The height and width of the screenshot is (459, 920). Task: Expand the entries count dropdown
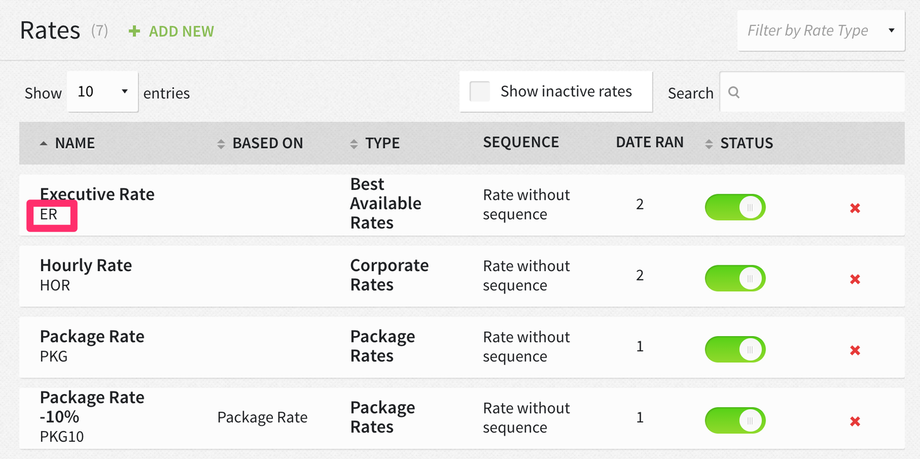click(x=103, y=92)
